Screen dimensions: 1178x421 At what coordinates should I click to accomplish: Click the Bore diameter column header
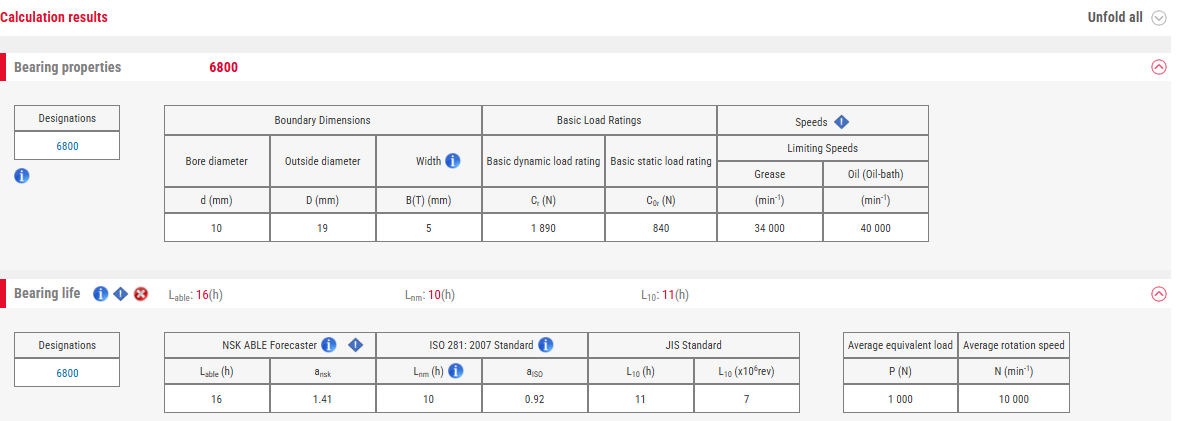click(216, 161)
